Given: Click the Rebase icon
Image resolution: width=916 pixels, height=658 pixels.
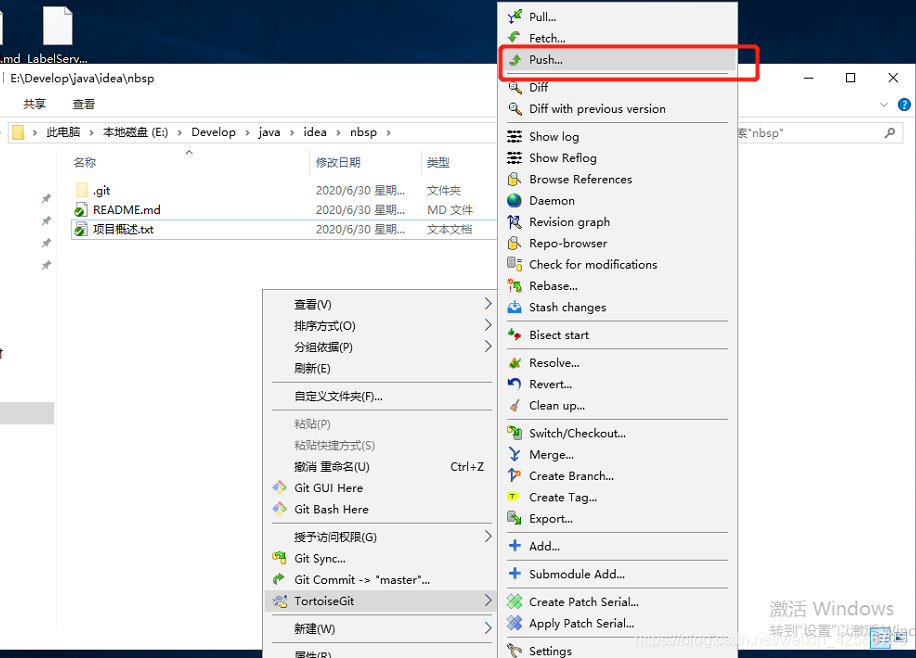Looking at the screenshot, I should point(515,286).
